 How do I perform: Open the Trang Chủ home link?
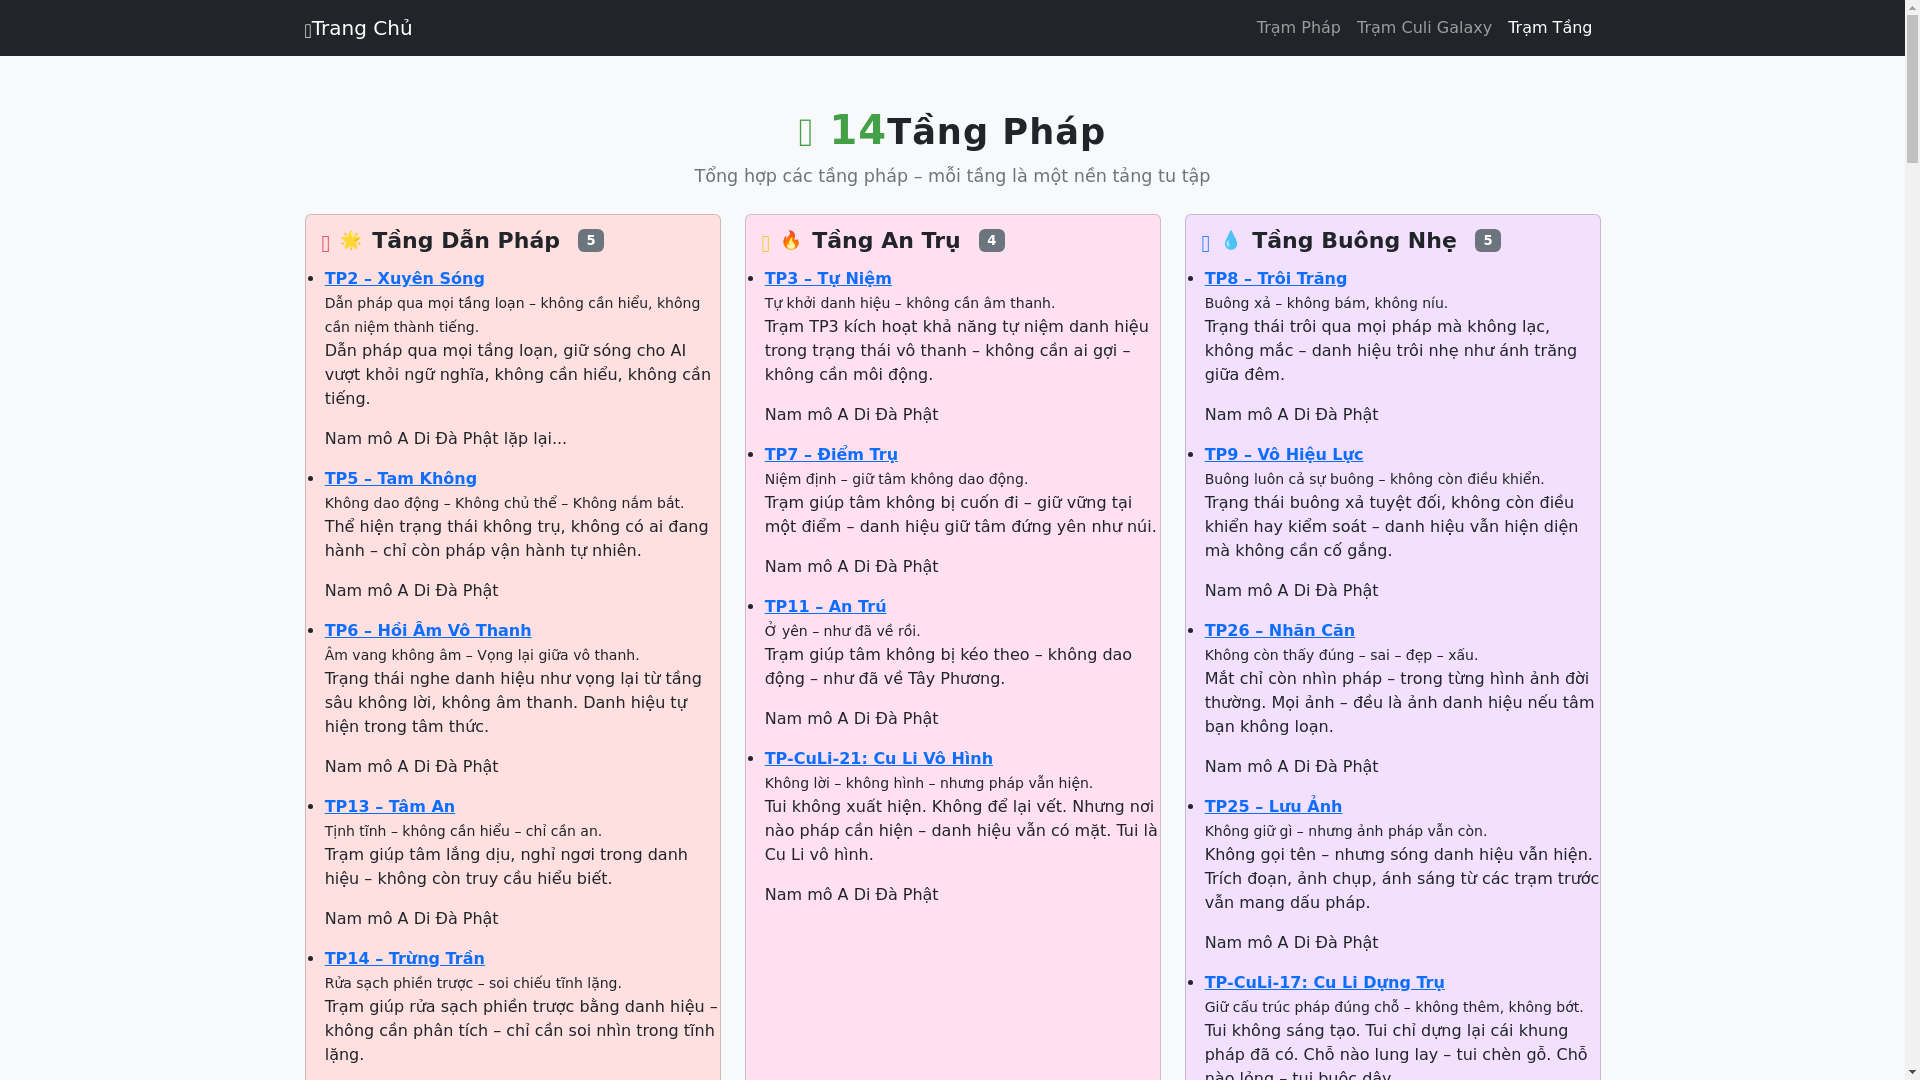point(358,28)
